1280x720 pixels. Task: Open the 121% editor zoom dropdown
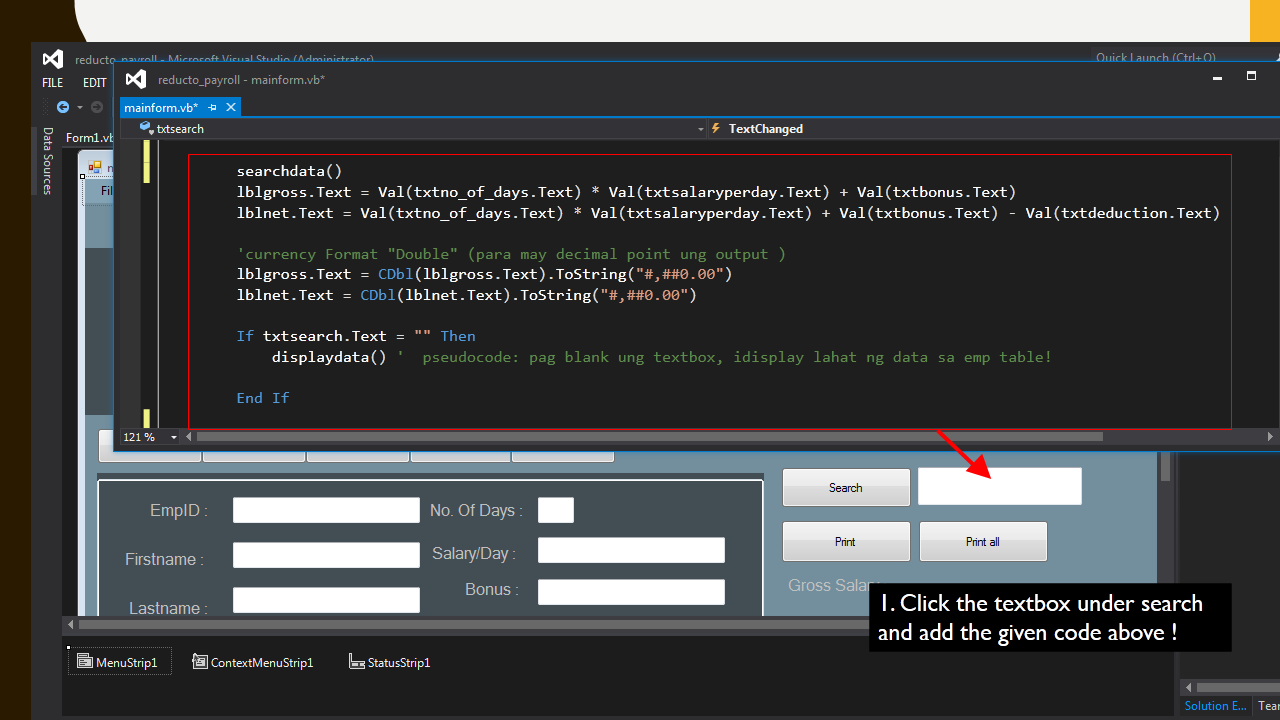tap(172, 436)
